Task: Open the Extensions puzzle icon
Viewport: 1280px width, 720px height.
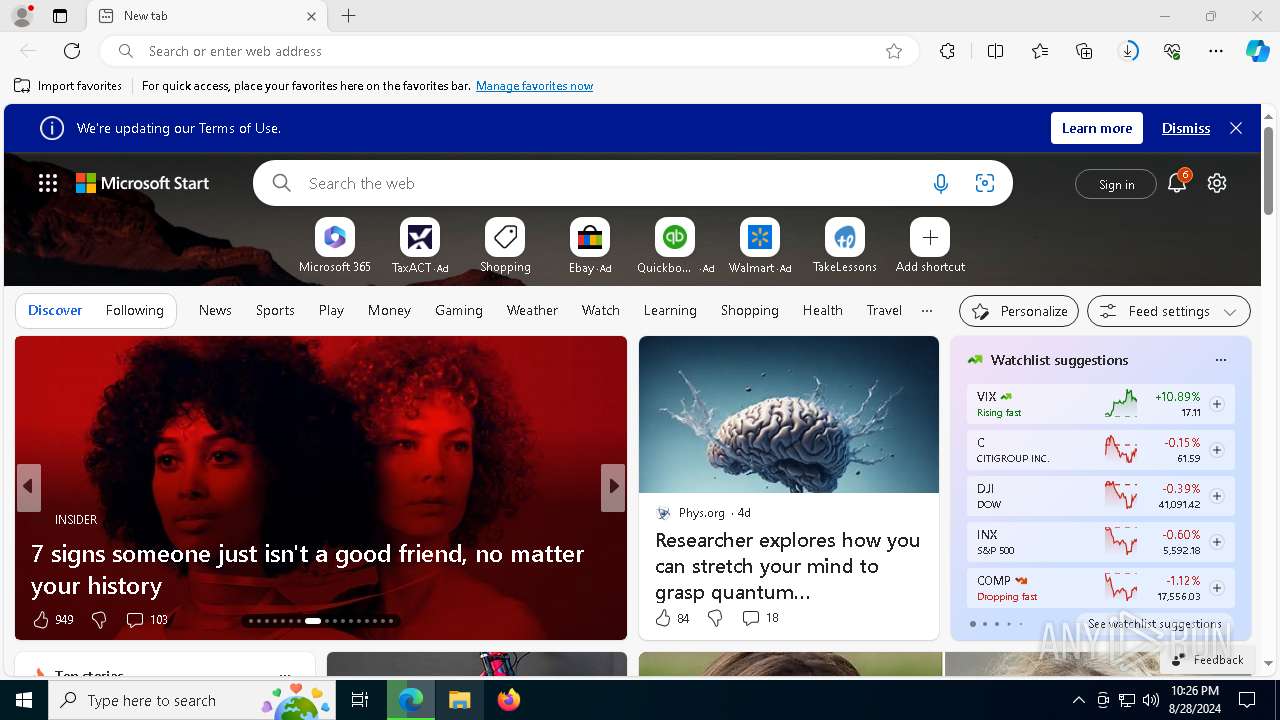Action: [x=947, y=51]
